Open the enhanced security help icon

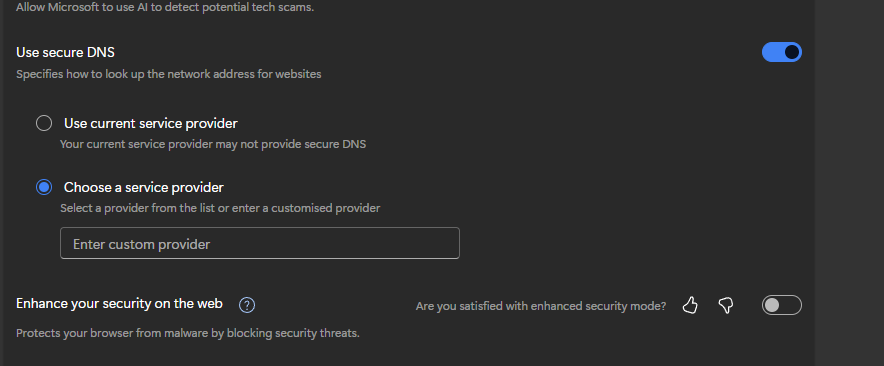(x=247, y=305)
